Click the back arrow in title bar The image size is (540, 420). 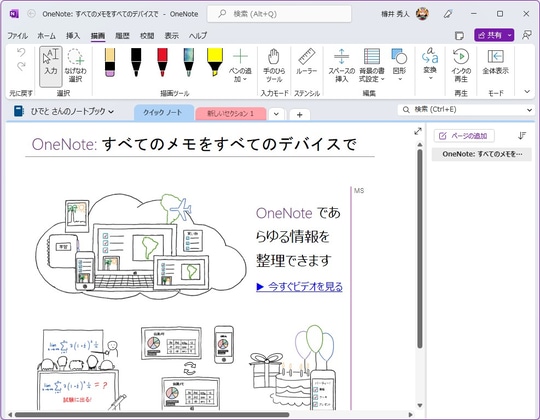pos(31,14)
